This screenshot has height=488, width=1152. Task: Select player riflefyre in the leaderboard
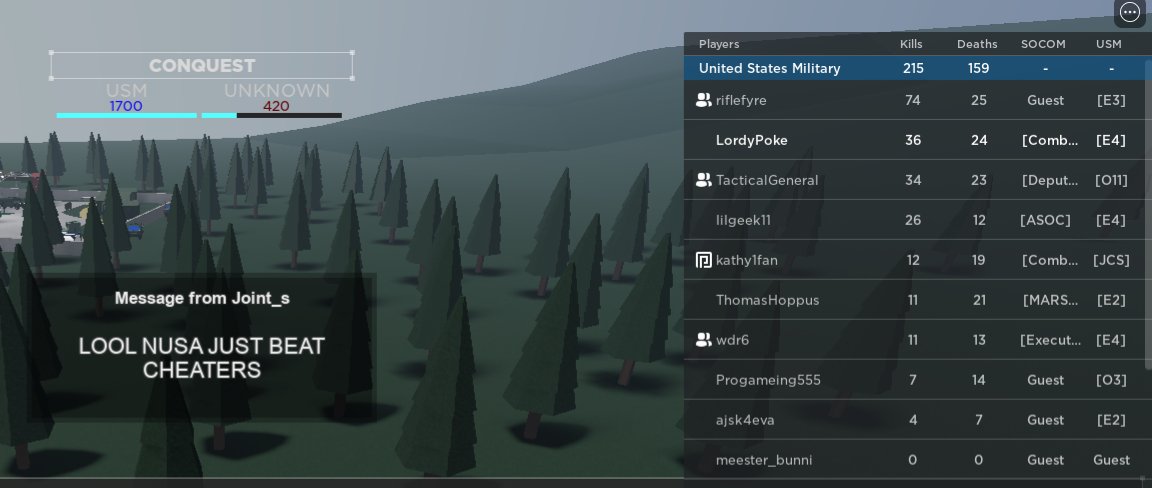pos(914,100)
